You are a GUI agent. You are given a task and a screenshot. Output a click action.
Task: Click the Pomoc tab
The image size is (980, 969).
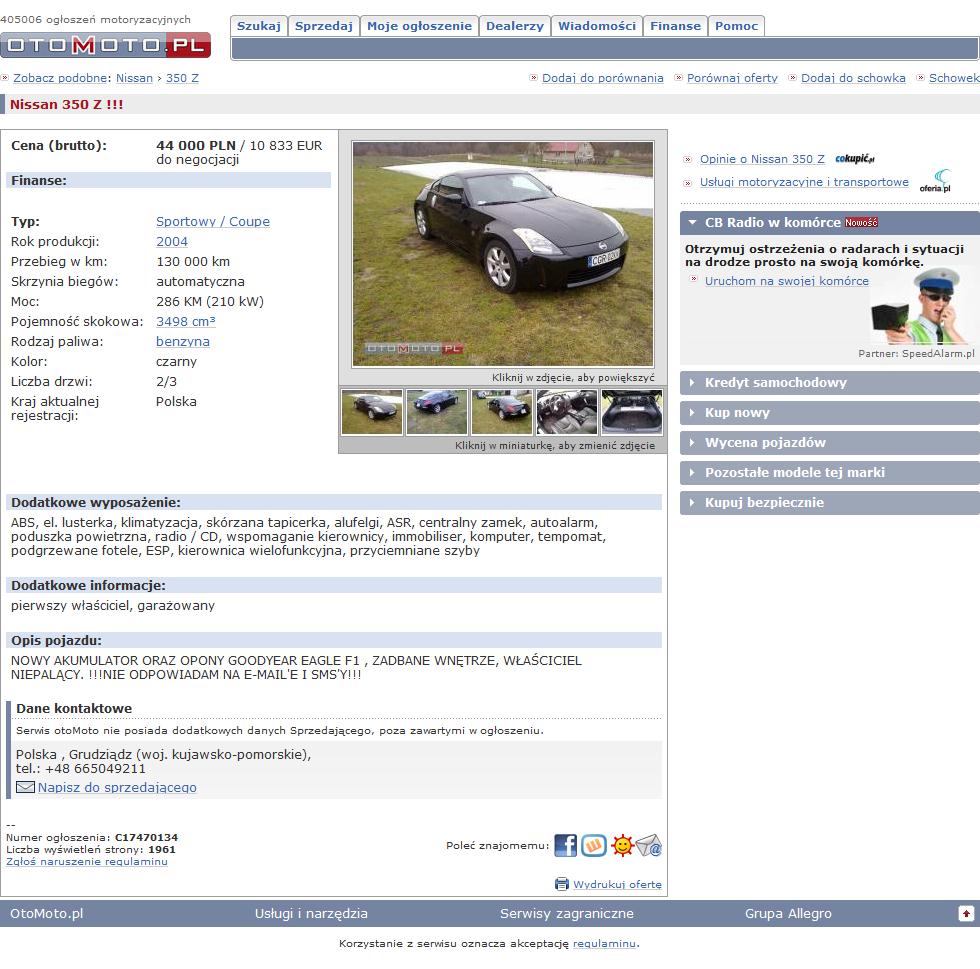point(736,26)
